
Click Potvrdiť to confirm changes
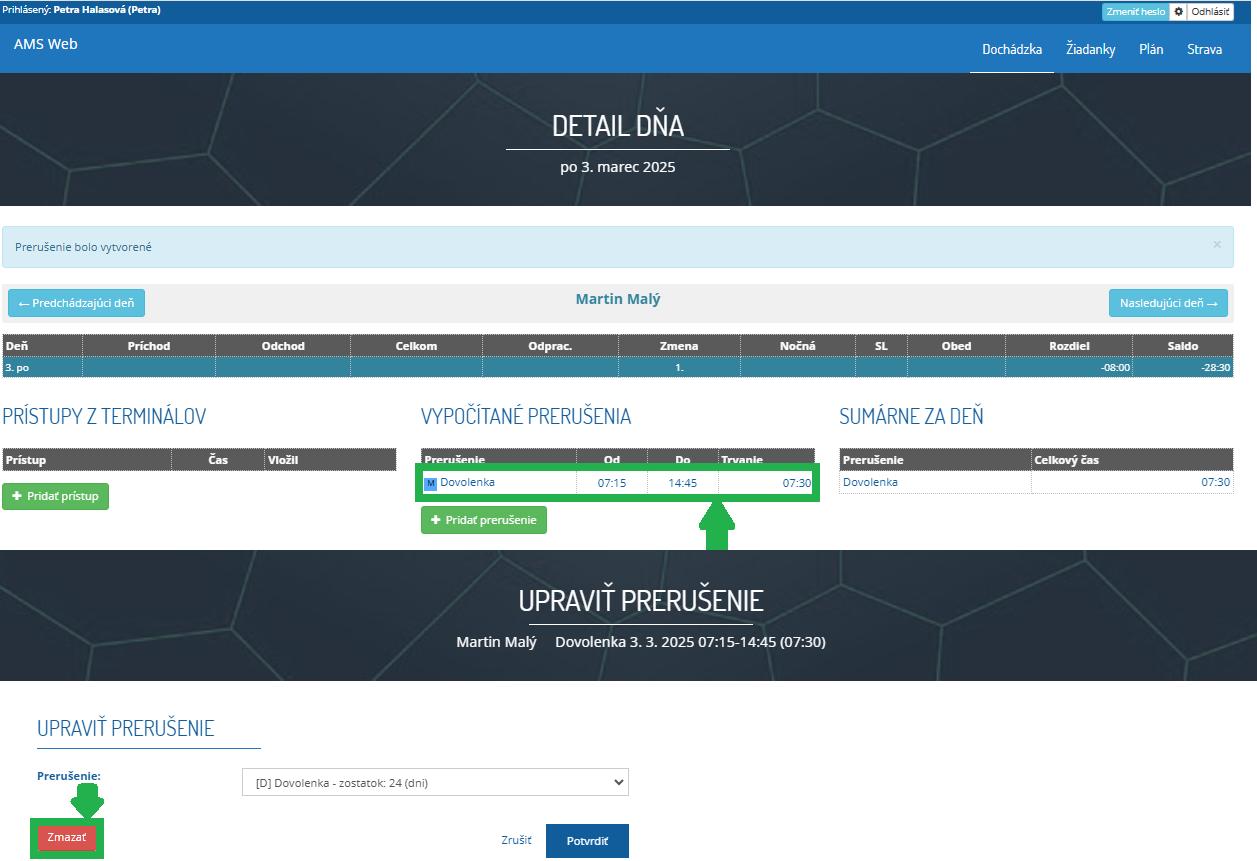587,840
